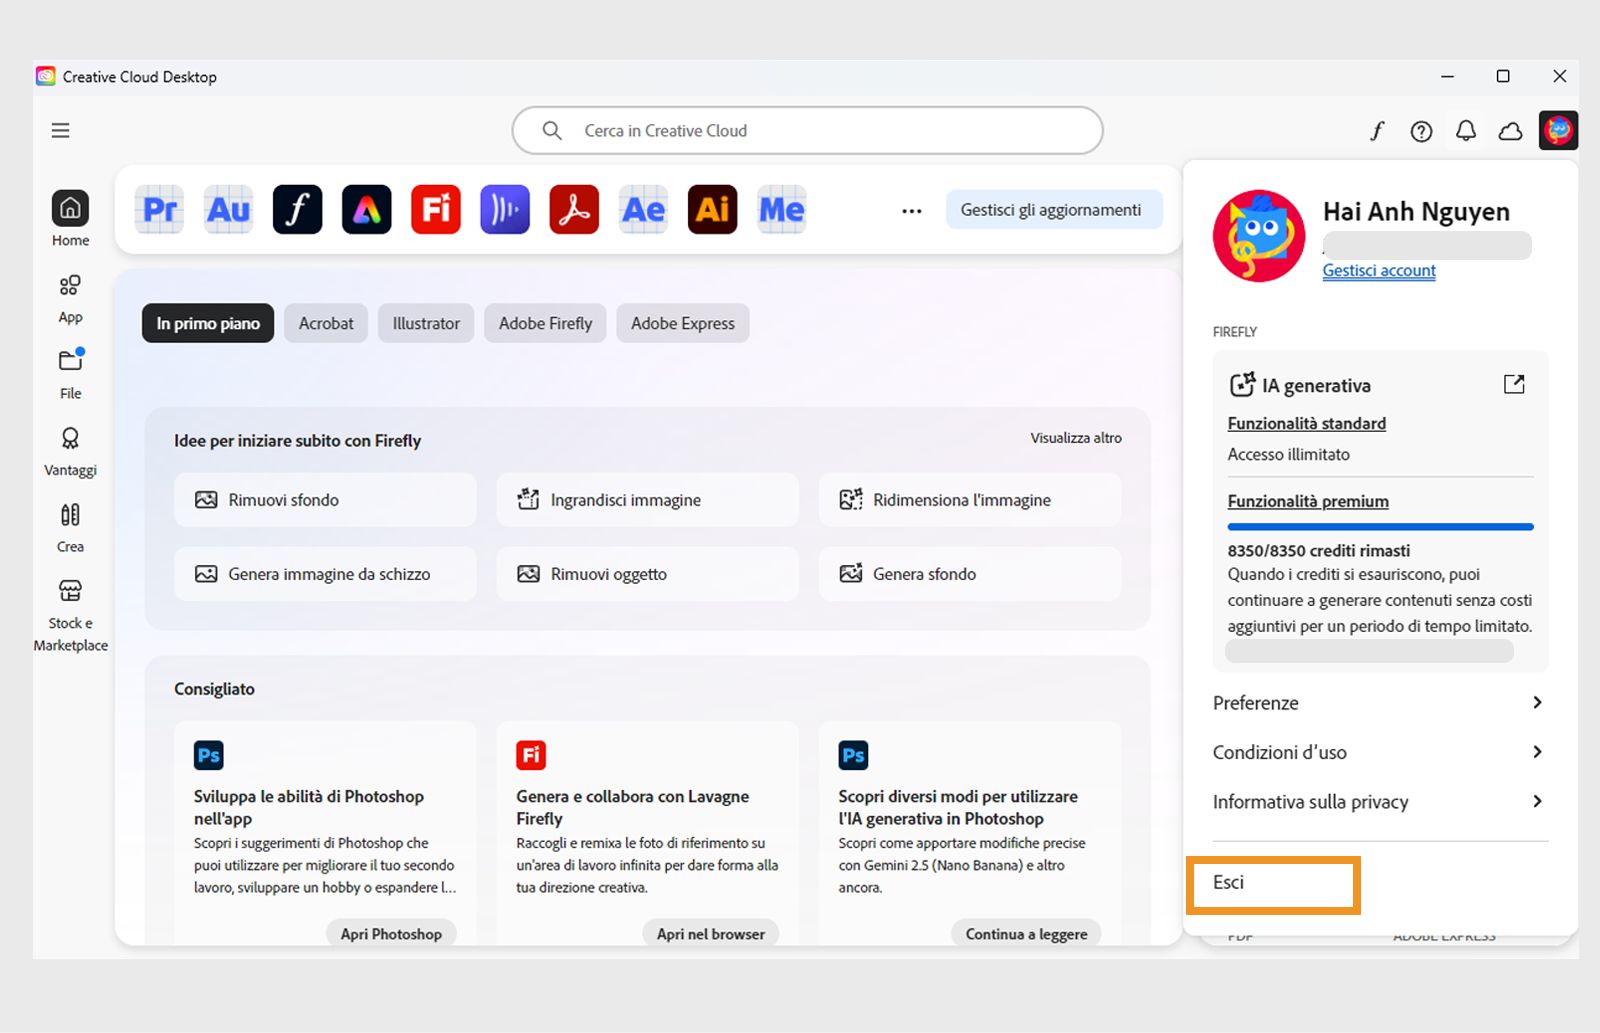Open the Gestisci account link
This screenshot has height=1033, width=1600.
point(1379,270)
